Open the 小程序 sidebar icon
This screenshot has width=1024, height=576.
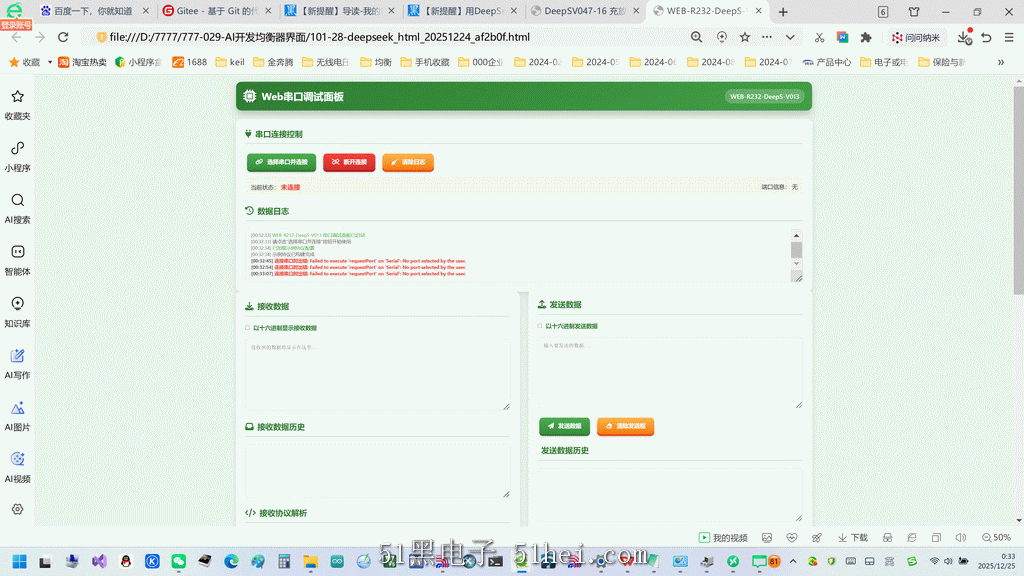click(x=18, y=156)
